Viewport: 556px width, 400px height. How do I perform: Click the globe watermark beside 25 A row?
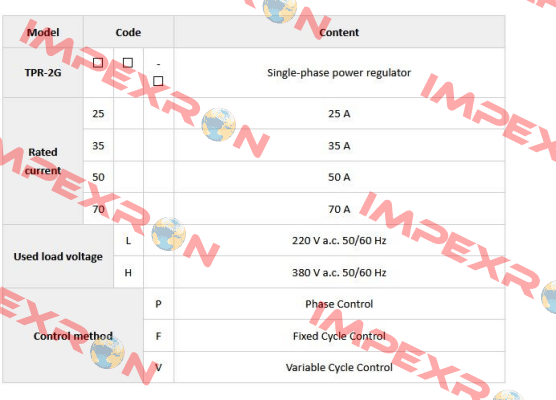tap(218, 124)
